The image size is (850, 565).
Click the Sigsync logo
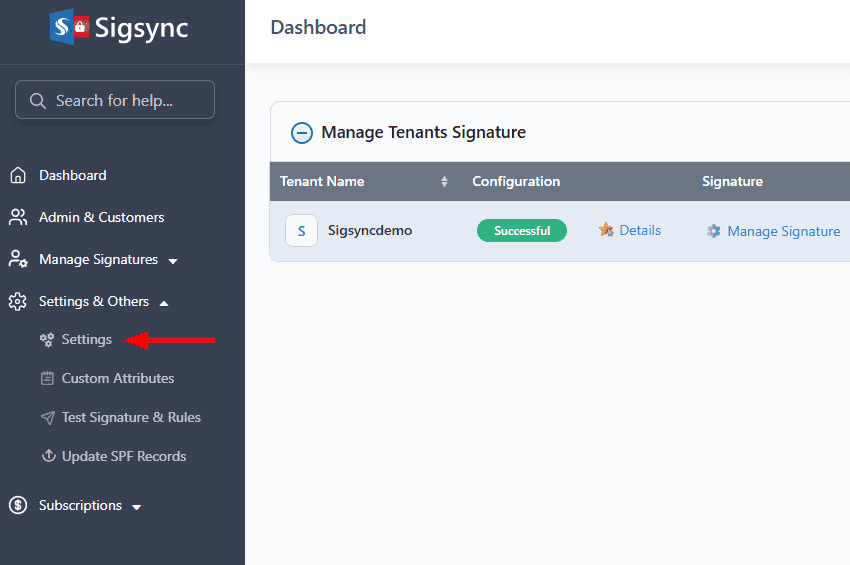(x=121, y=27)
